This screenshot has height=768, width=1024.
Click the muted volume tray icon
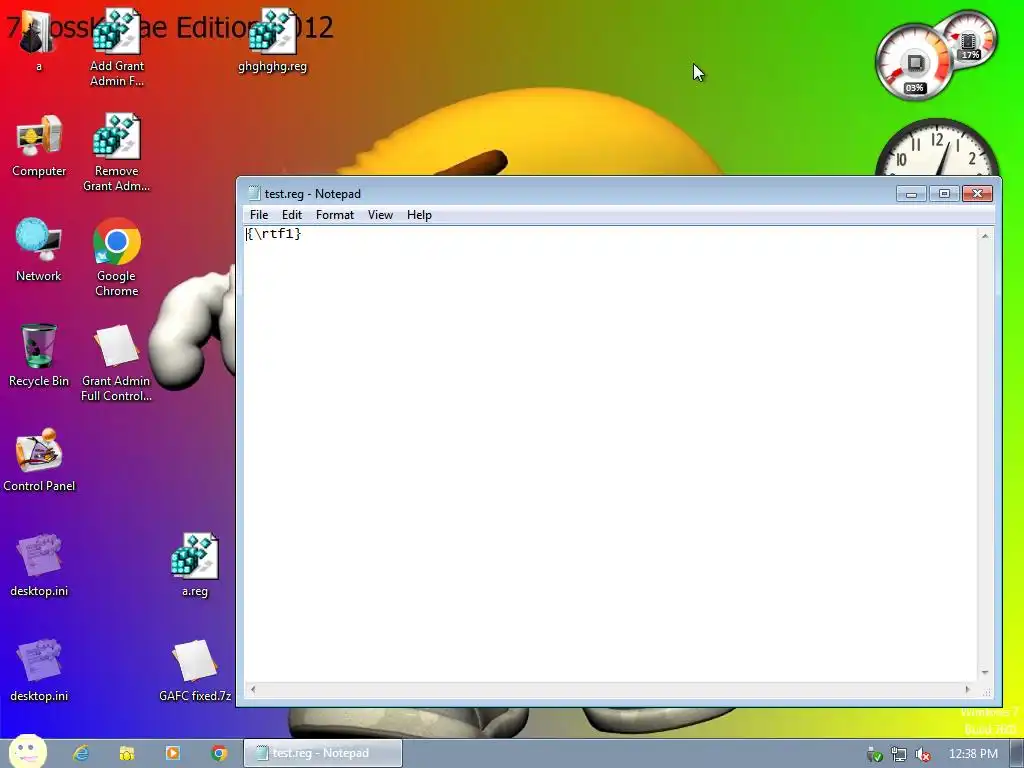tap(923, 754)
